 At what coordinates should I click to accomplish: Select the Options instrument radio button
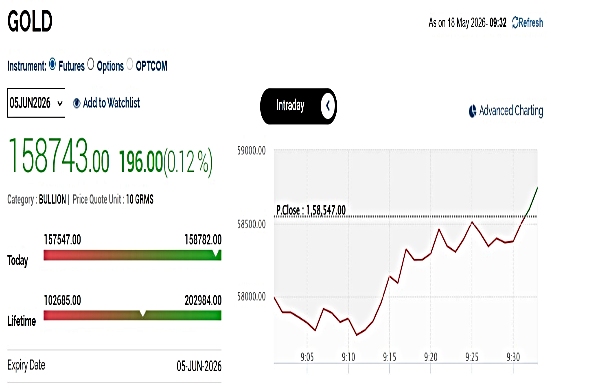[x=90, y=64]
